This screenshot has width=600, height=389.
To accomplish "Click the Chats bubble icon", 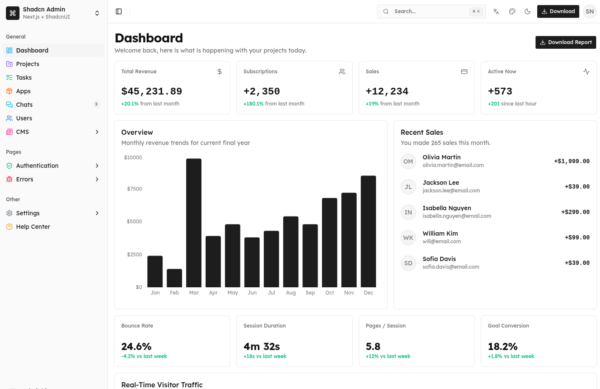I will 9,104.
